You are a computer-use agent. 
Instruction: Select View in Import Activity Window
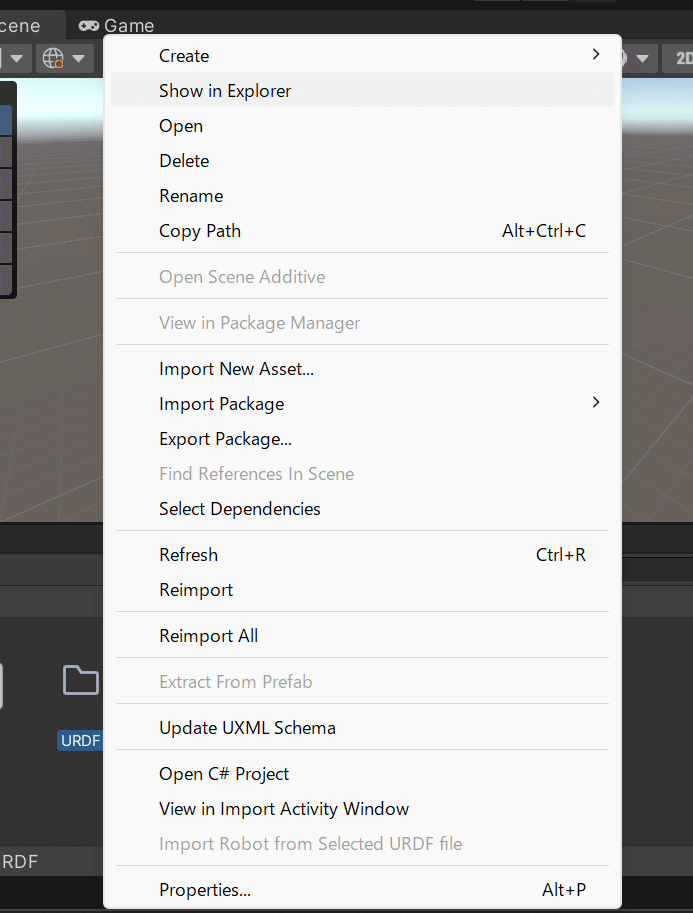362,808
